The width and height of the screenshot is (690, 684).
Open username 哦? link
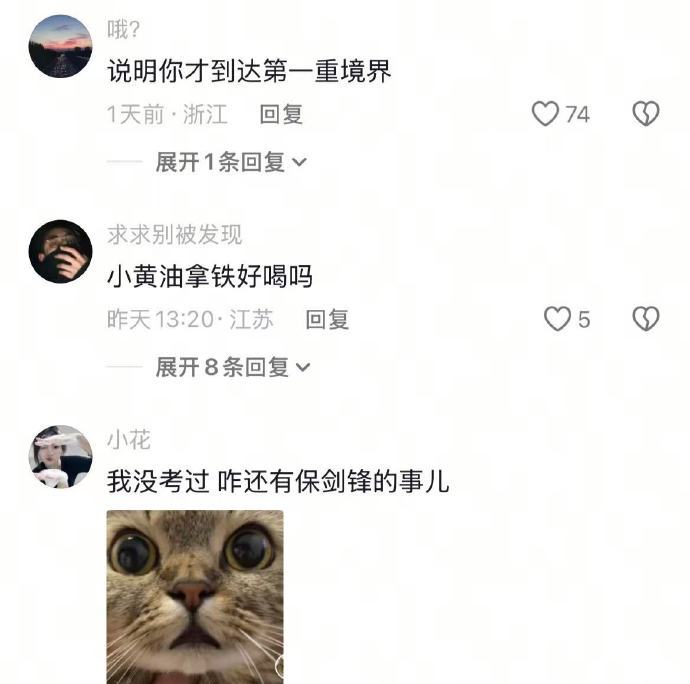(x=124, y=30)
